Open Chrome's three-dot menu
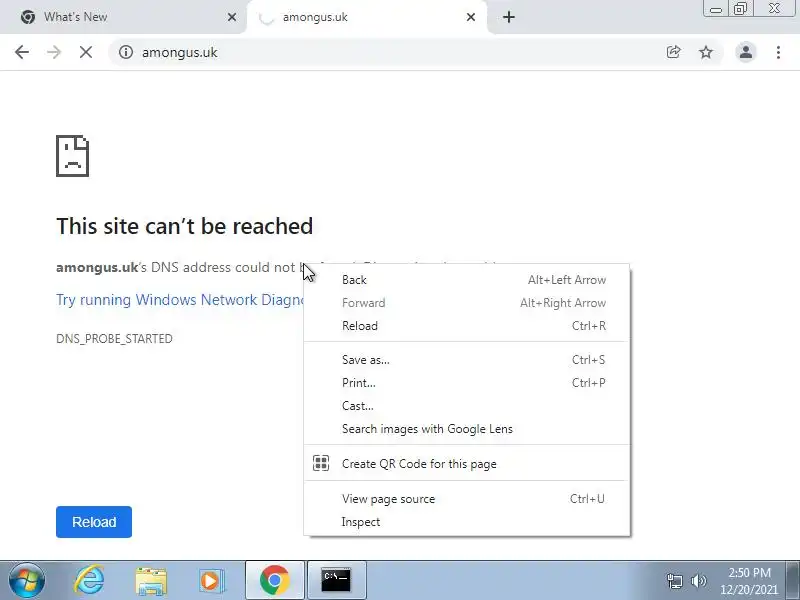The height and width of the screenshot is (600, 800). coord(778,52)
